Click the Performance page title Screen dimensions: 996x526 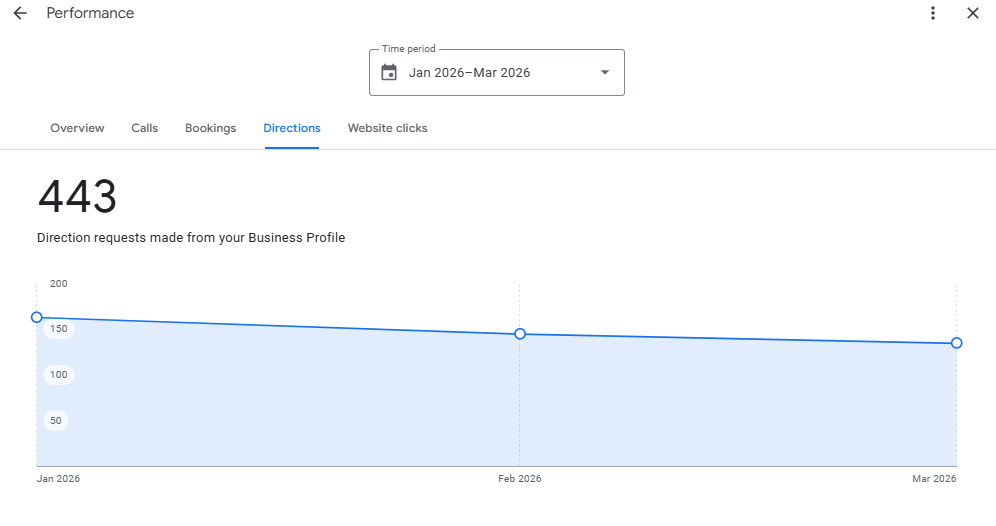tap(90, 13)
